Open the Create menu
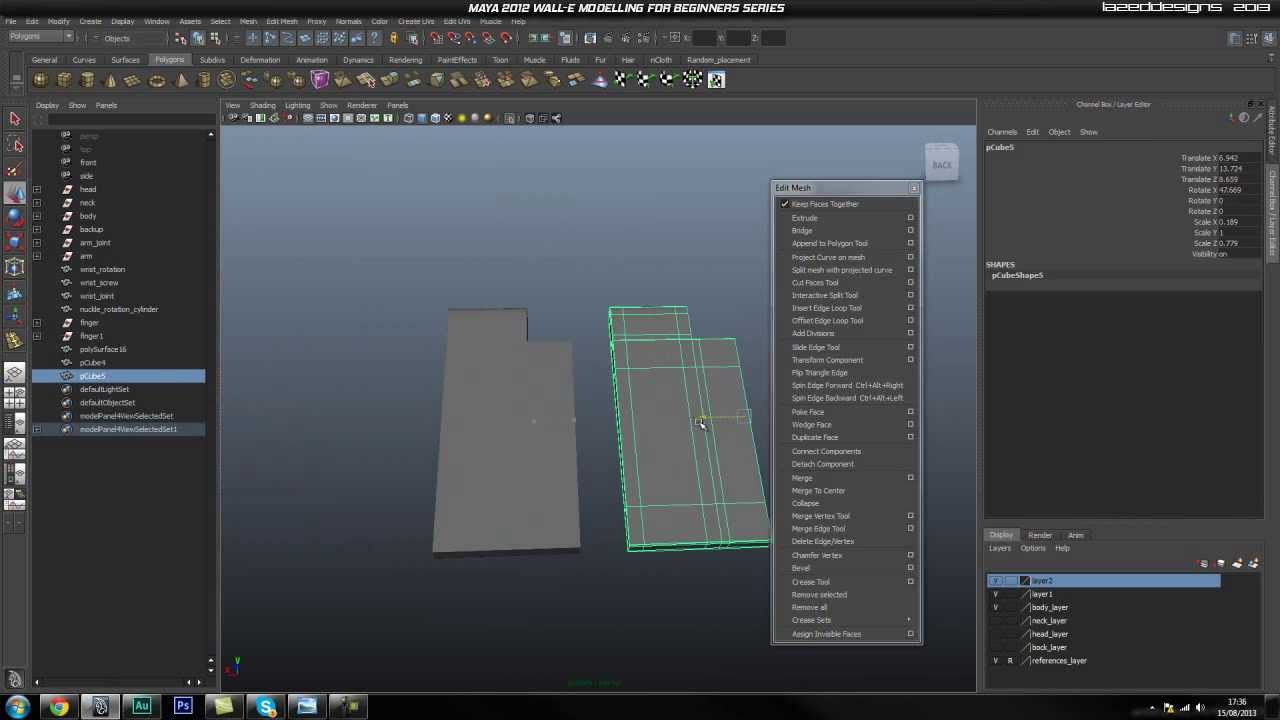This screenshot has height=720, width=1280. (90, 21)
